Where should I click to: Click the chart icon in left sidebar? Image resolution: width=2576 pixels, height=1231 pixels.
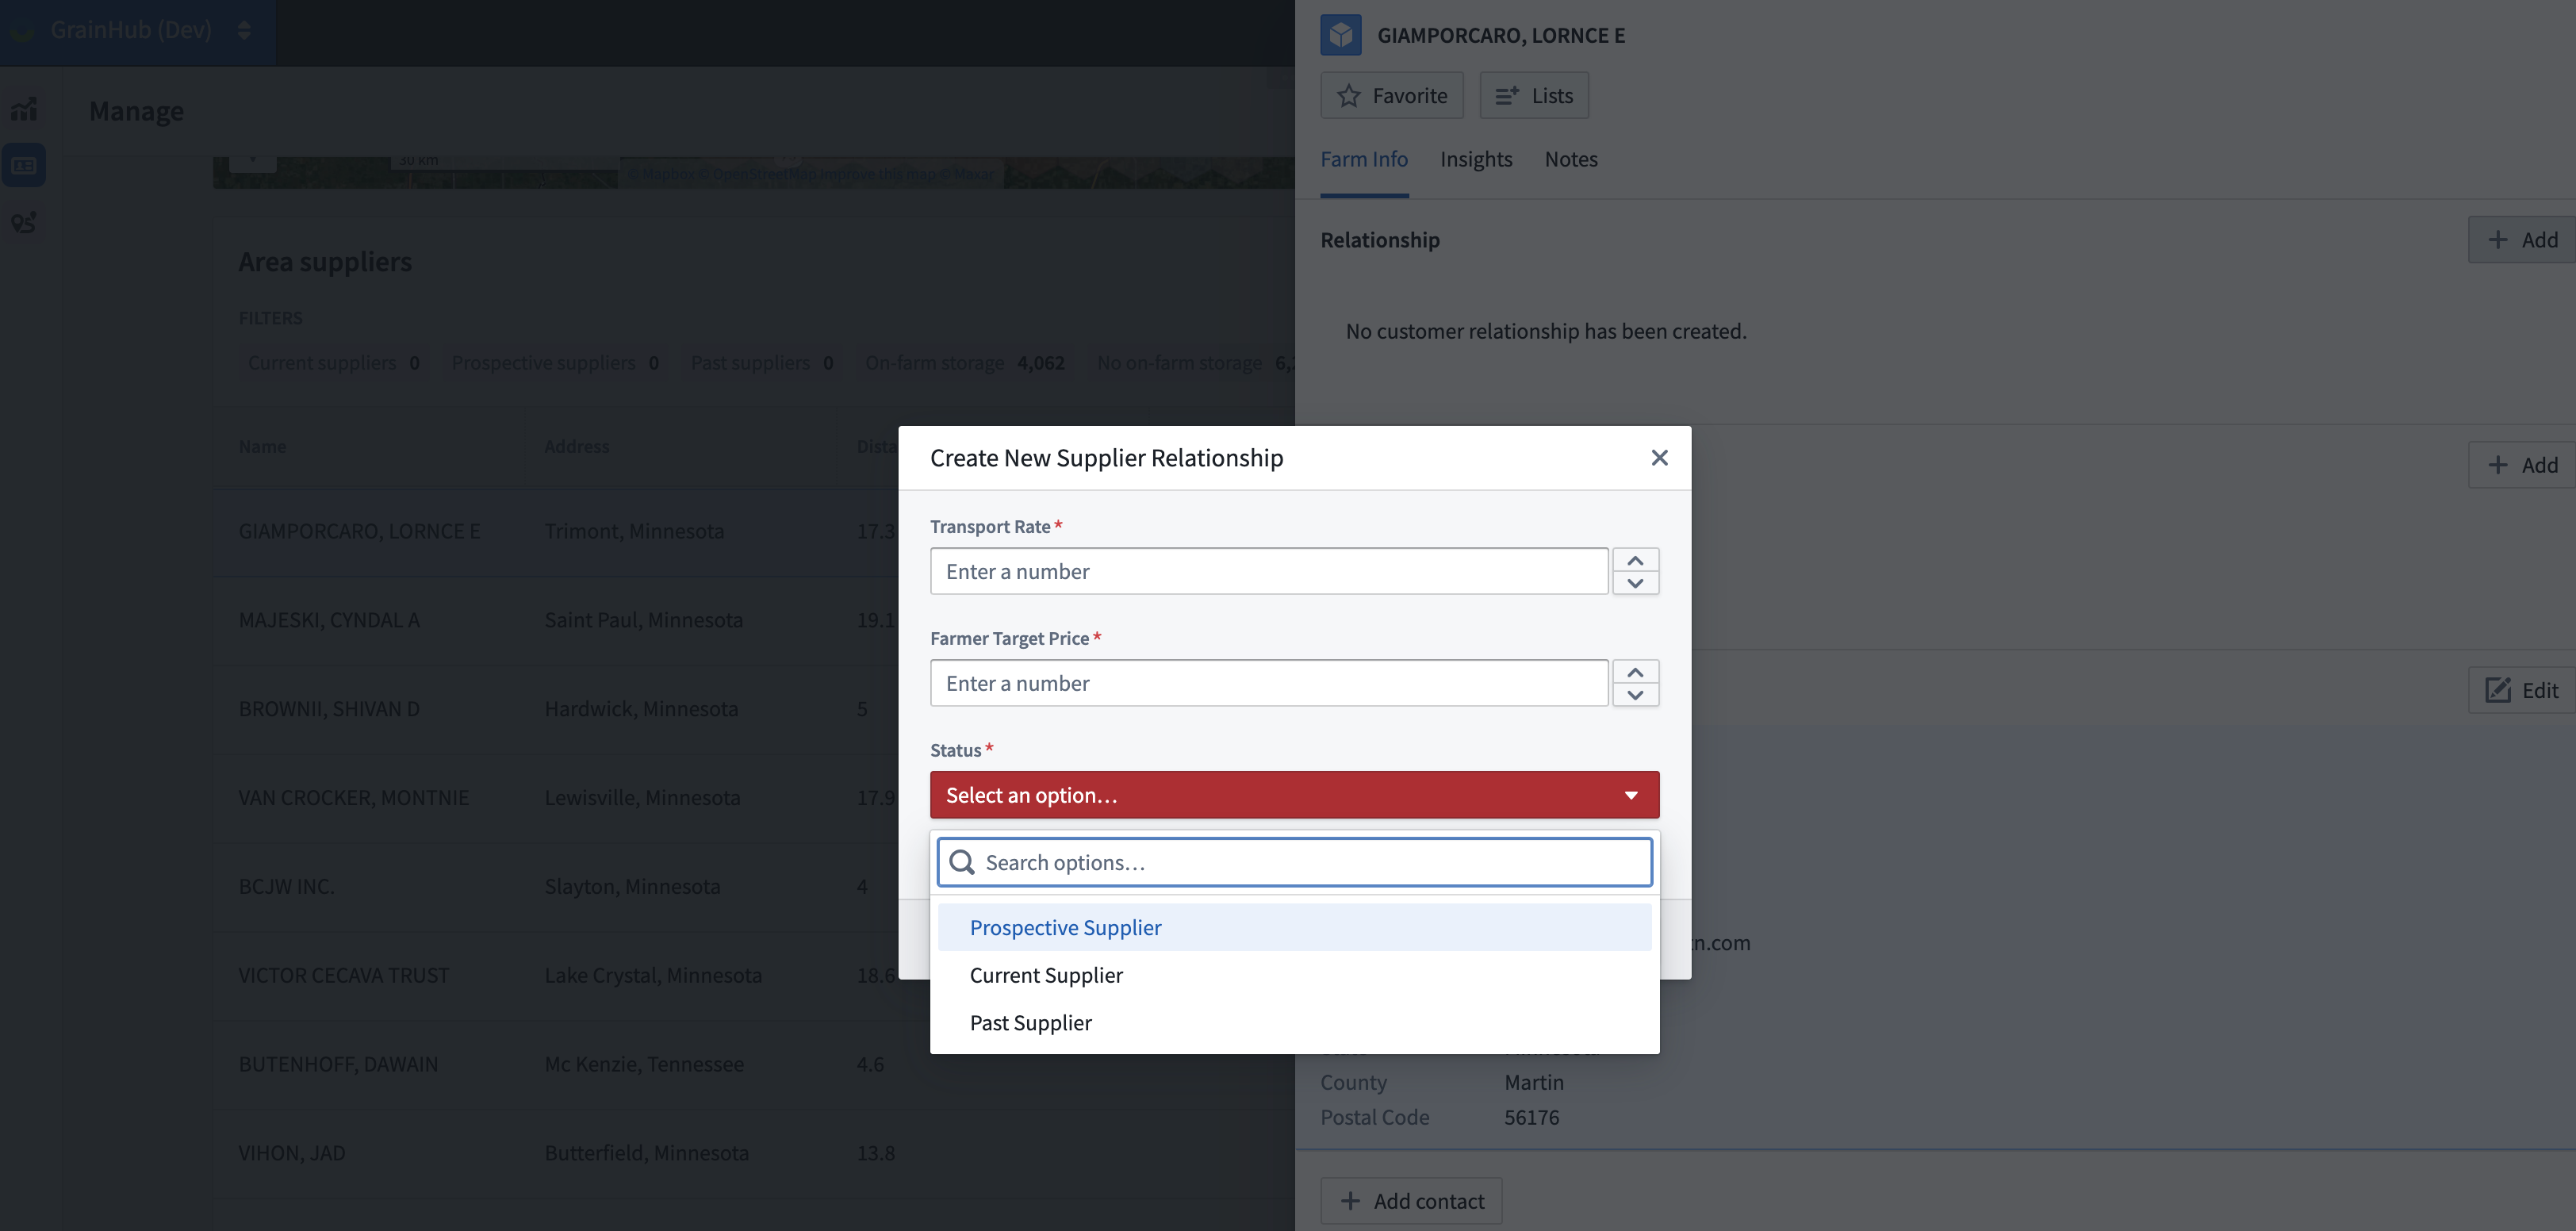[24, 109]
